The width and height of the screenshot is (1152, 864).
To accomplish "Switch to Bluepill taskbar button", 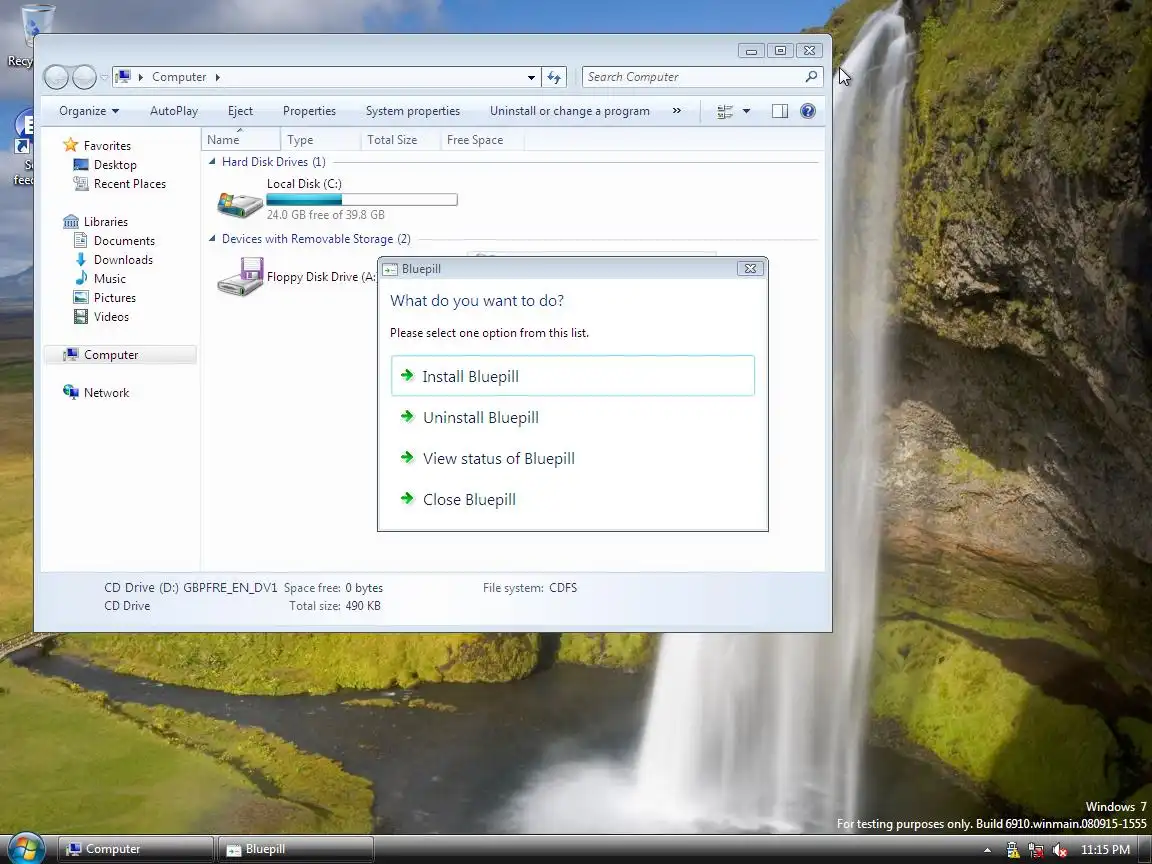I will point(296,849).
